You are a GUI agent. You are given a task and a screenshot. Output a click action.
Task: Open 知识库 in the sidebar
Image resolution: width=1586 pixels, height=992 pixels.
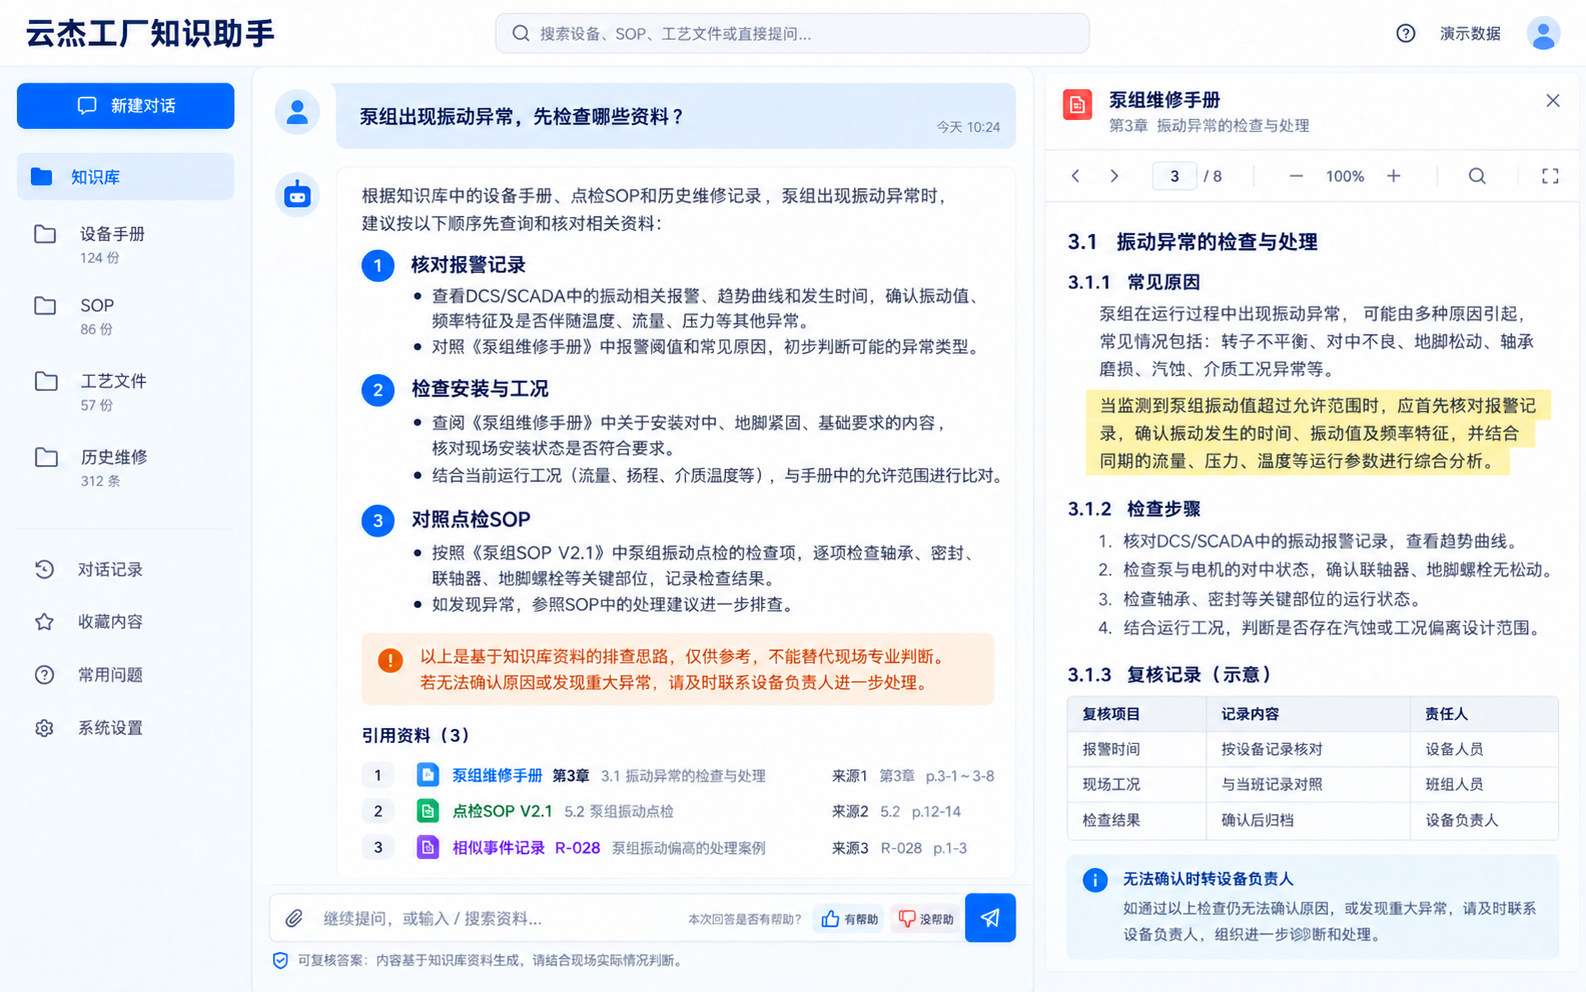(126, 177)
